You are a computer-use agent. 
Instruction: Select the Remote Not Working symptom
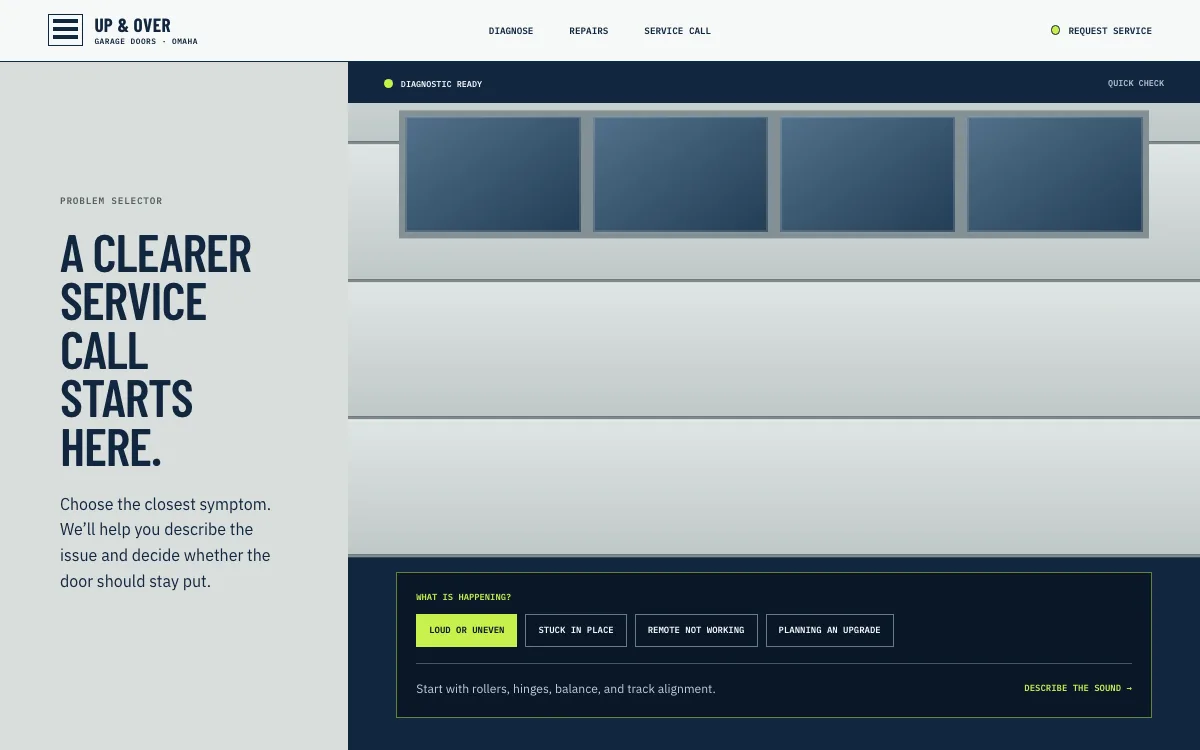696,630
